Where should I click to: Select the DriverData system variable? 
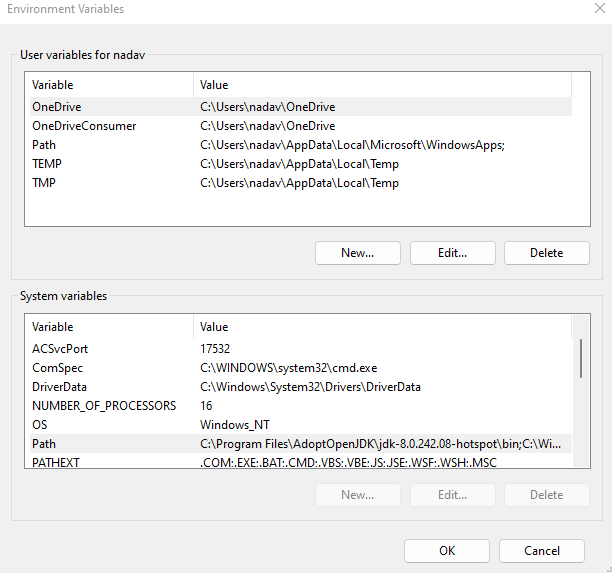(301, 387)
